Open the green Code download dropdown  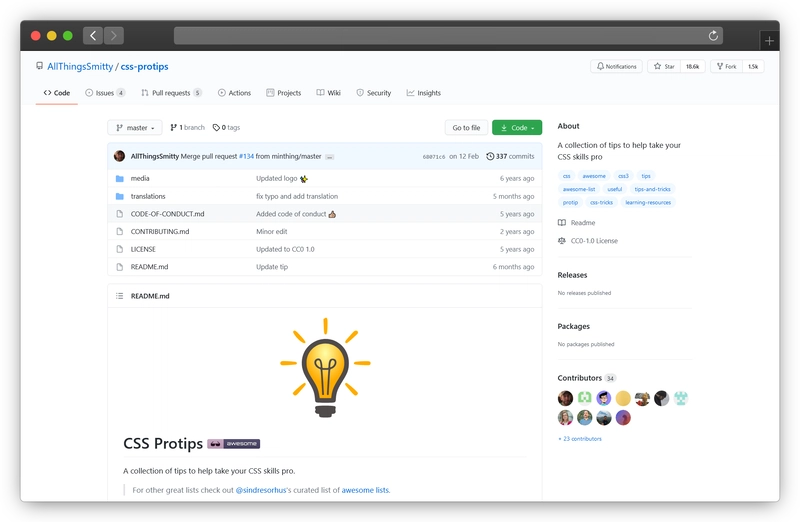517,128
